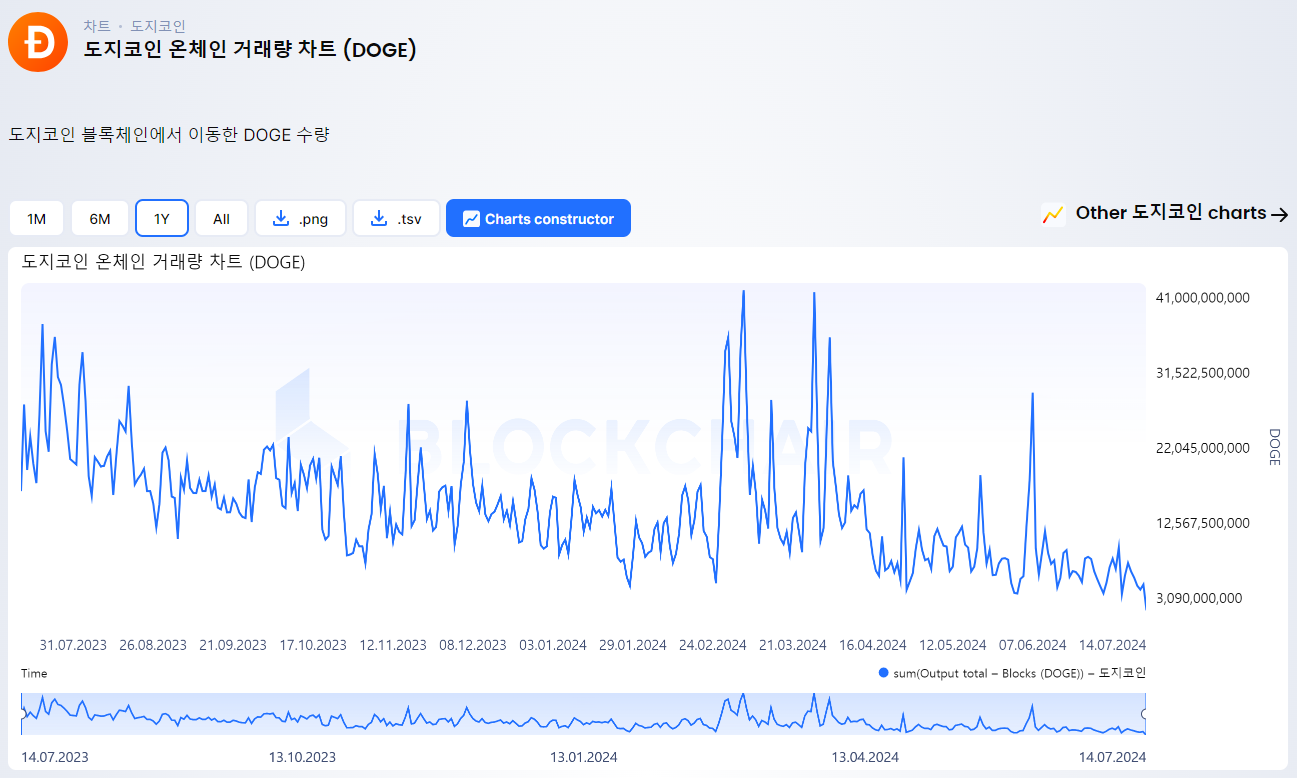Image resolution: width=1297 pixels, height=778 pixels.
Task: Click the 24.02.2024 x-axis date
Action: pyautogui.click(x=713, y=645)
